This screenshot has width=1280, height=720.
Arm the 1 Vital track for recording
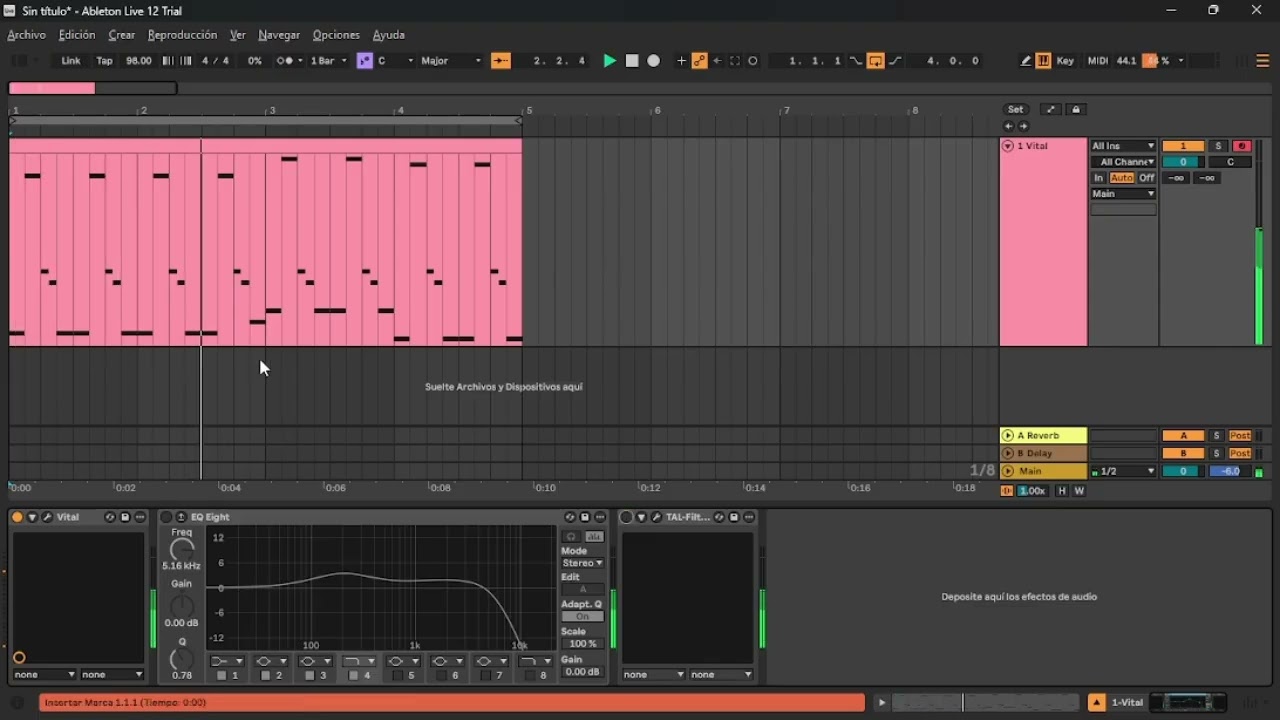tap(1242, 146)
